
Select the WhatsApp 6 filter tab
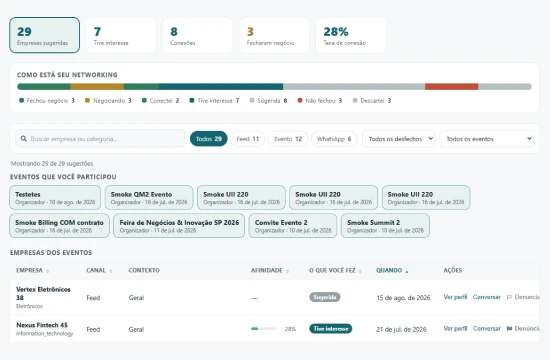click(334, 139)
